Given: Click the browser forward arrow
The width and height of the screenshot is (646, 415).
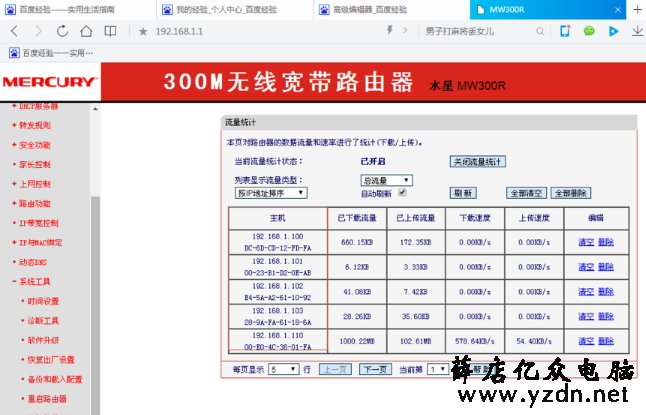Looking at the screenshot, I should click(x=38, y=31).
